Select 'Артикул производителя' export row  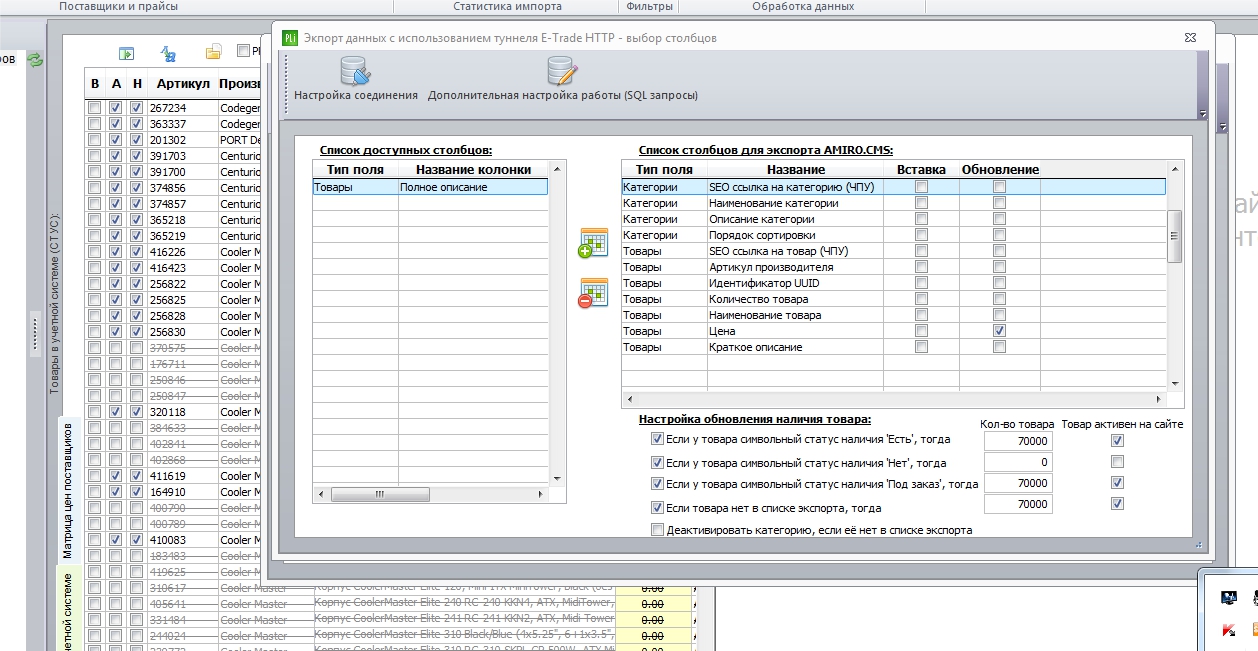point(894,267)
